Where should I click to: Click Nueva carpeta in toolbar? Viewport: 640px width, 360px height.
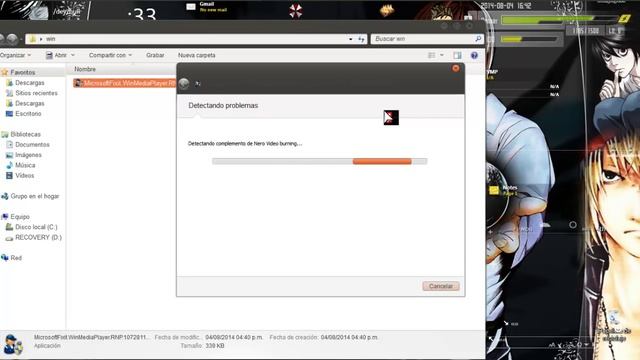click(x=196, y=55)
